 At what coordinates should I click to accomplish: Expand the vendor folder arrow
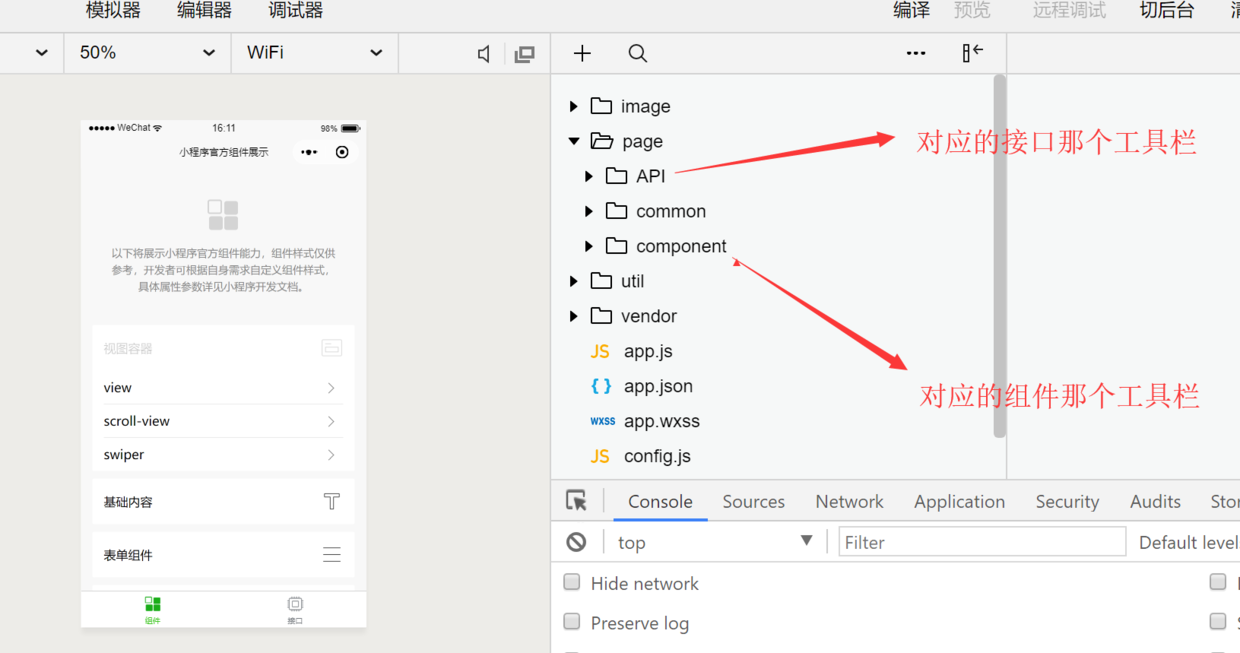(x=573, y=316)
